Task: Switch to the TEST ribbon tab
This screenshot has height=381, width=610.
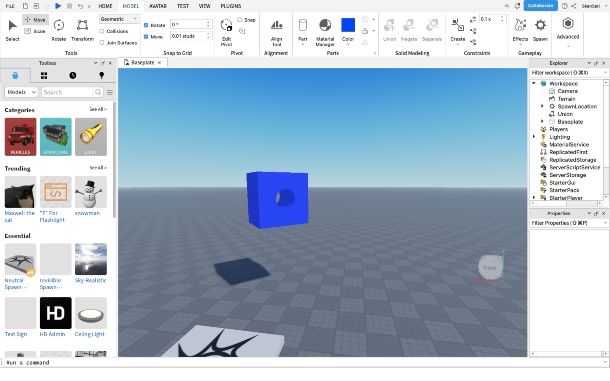Action: tap(183, 6)
